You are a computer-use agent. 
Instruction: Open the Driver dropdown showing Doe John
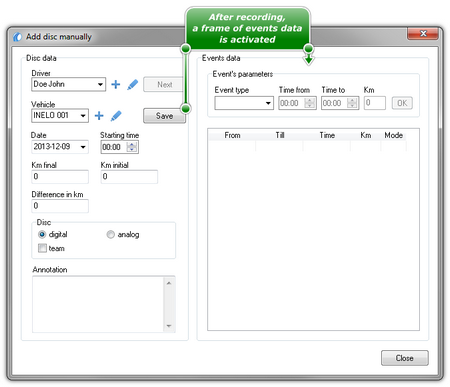[x=69, y=84]
